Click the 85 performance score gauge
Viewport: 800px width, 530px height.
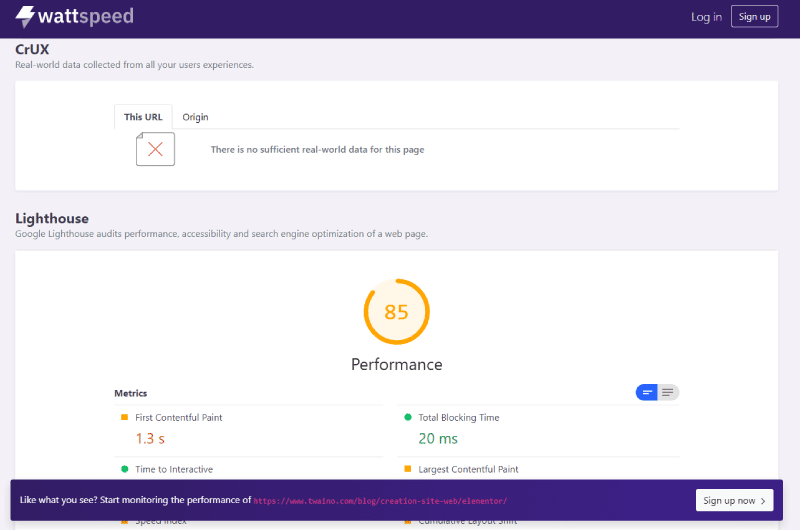(396, 312)
